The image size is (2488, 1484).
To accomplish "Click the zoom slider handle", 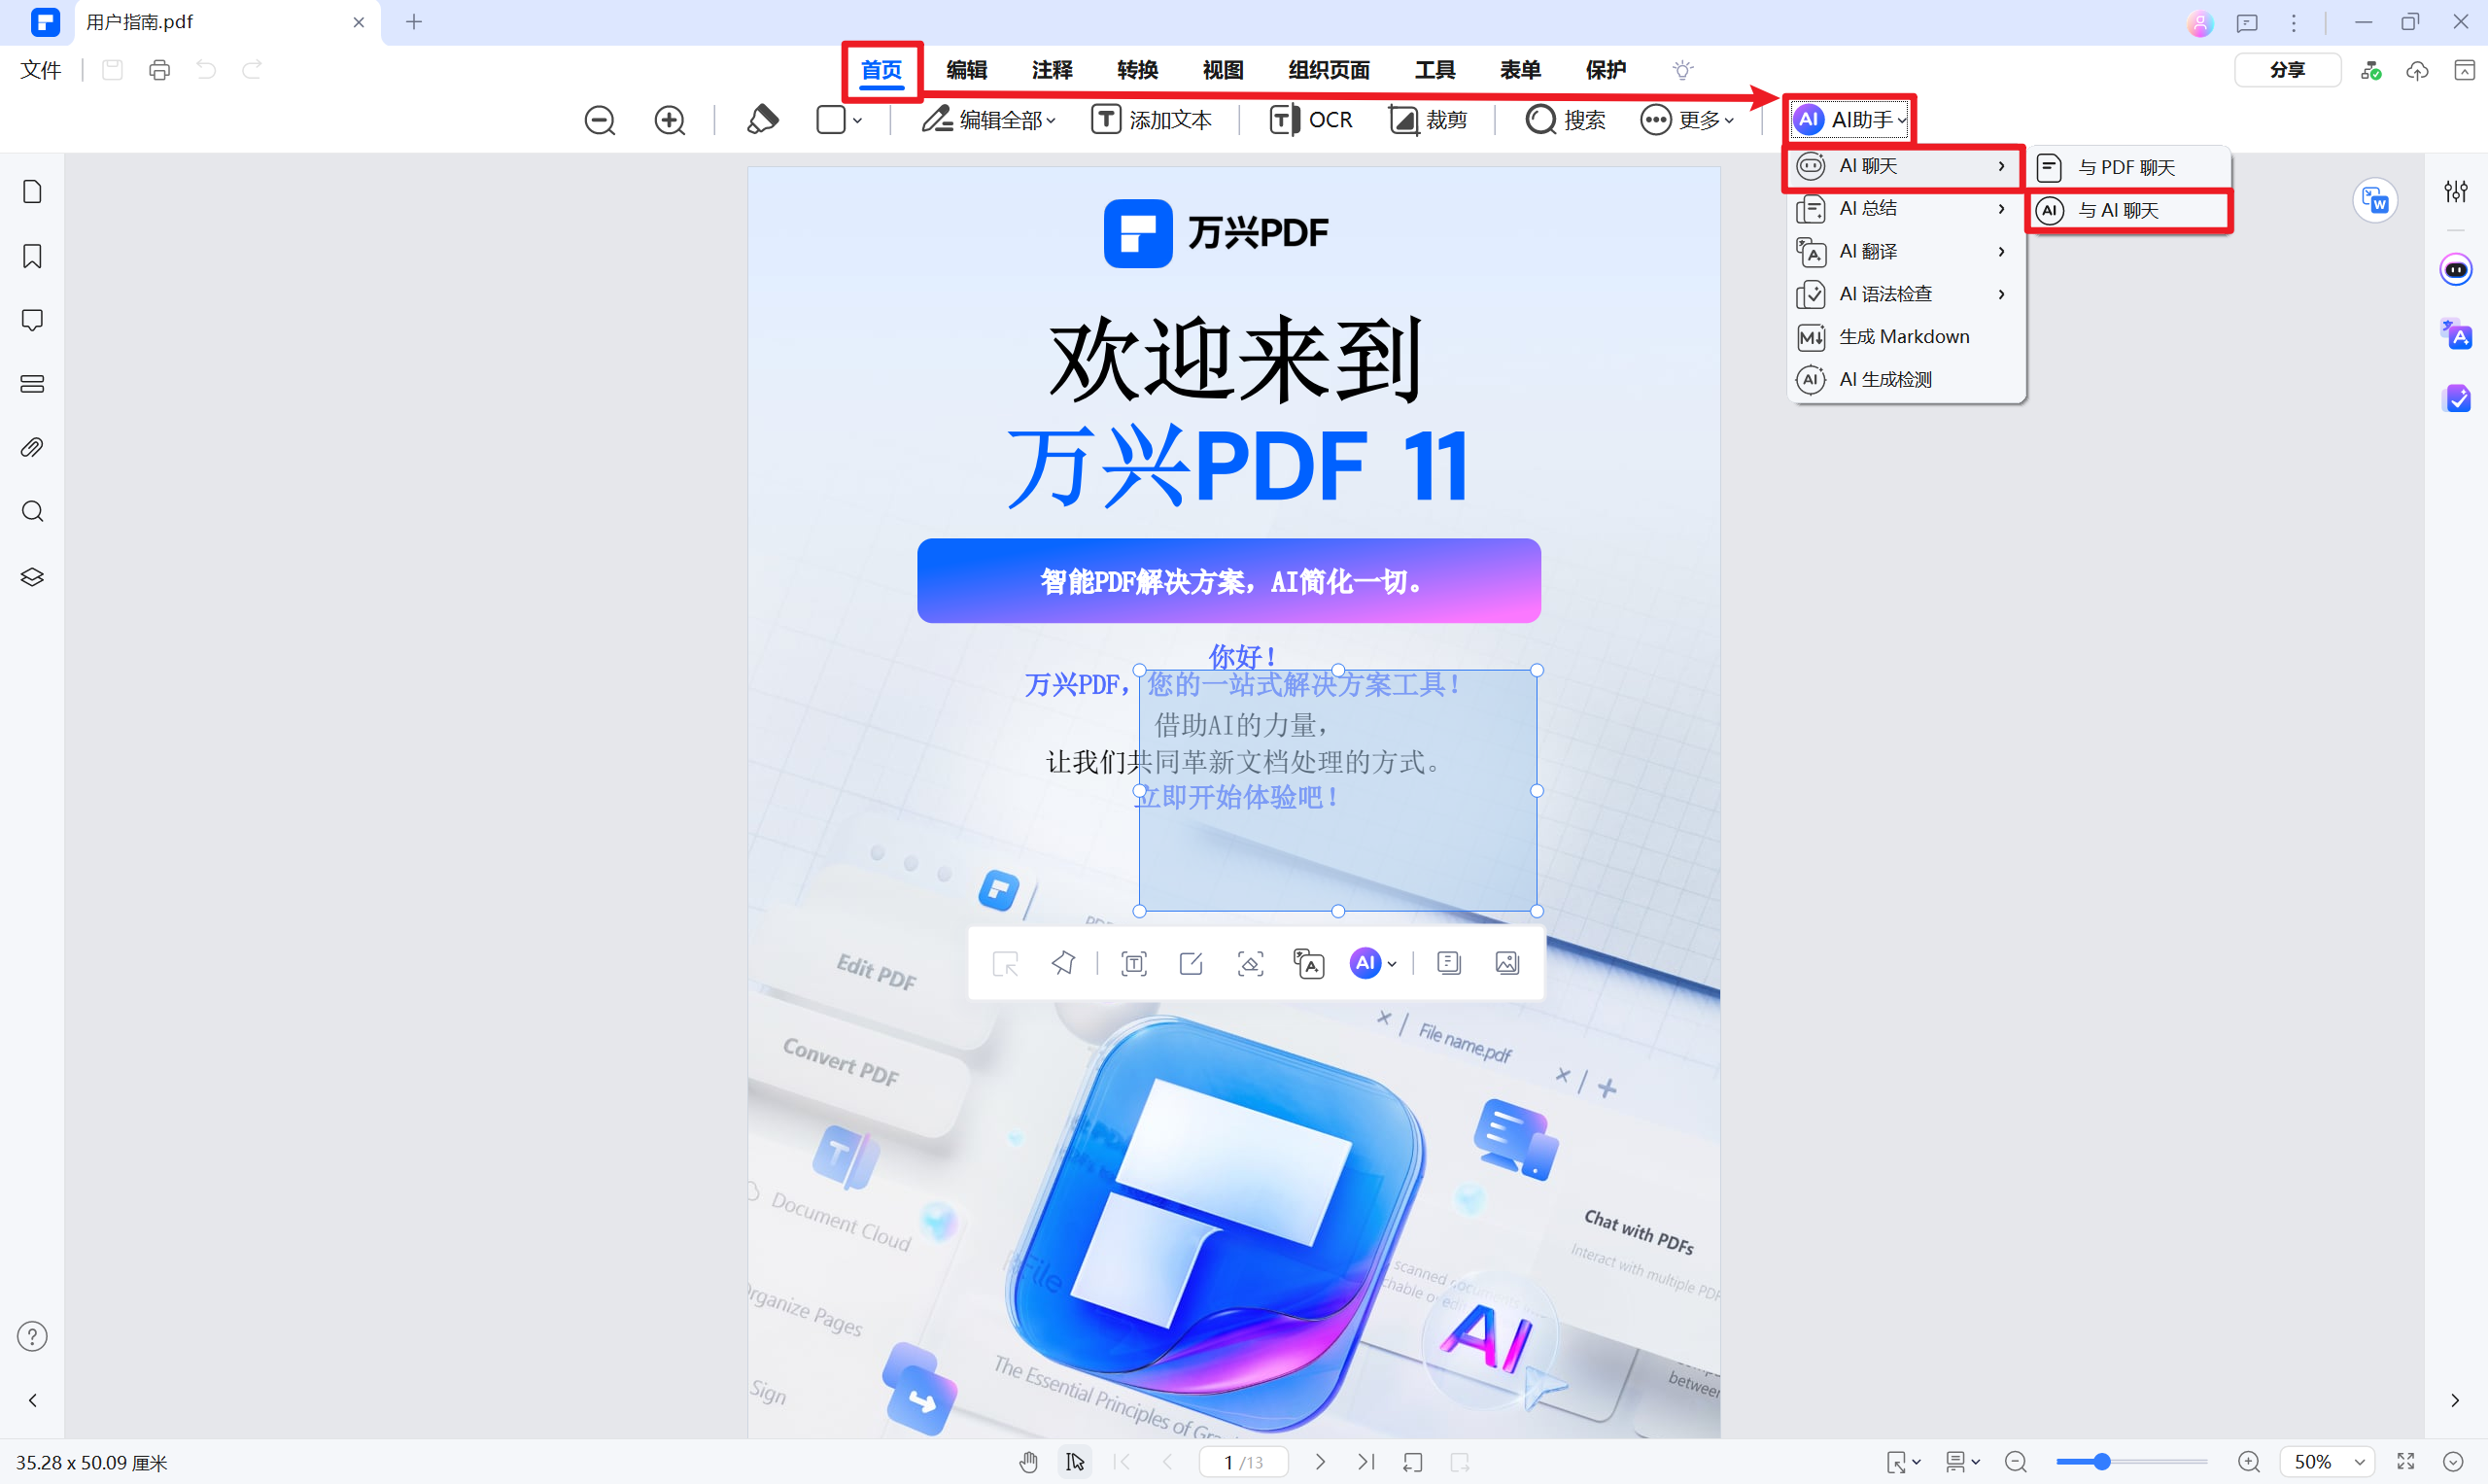I will tap(2101, 1462).
